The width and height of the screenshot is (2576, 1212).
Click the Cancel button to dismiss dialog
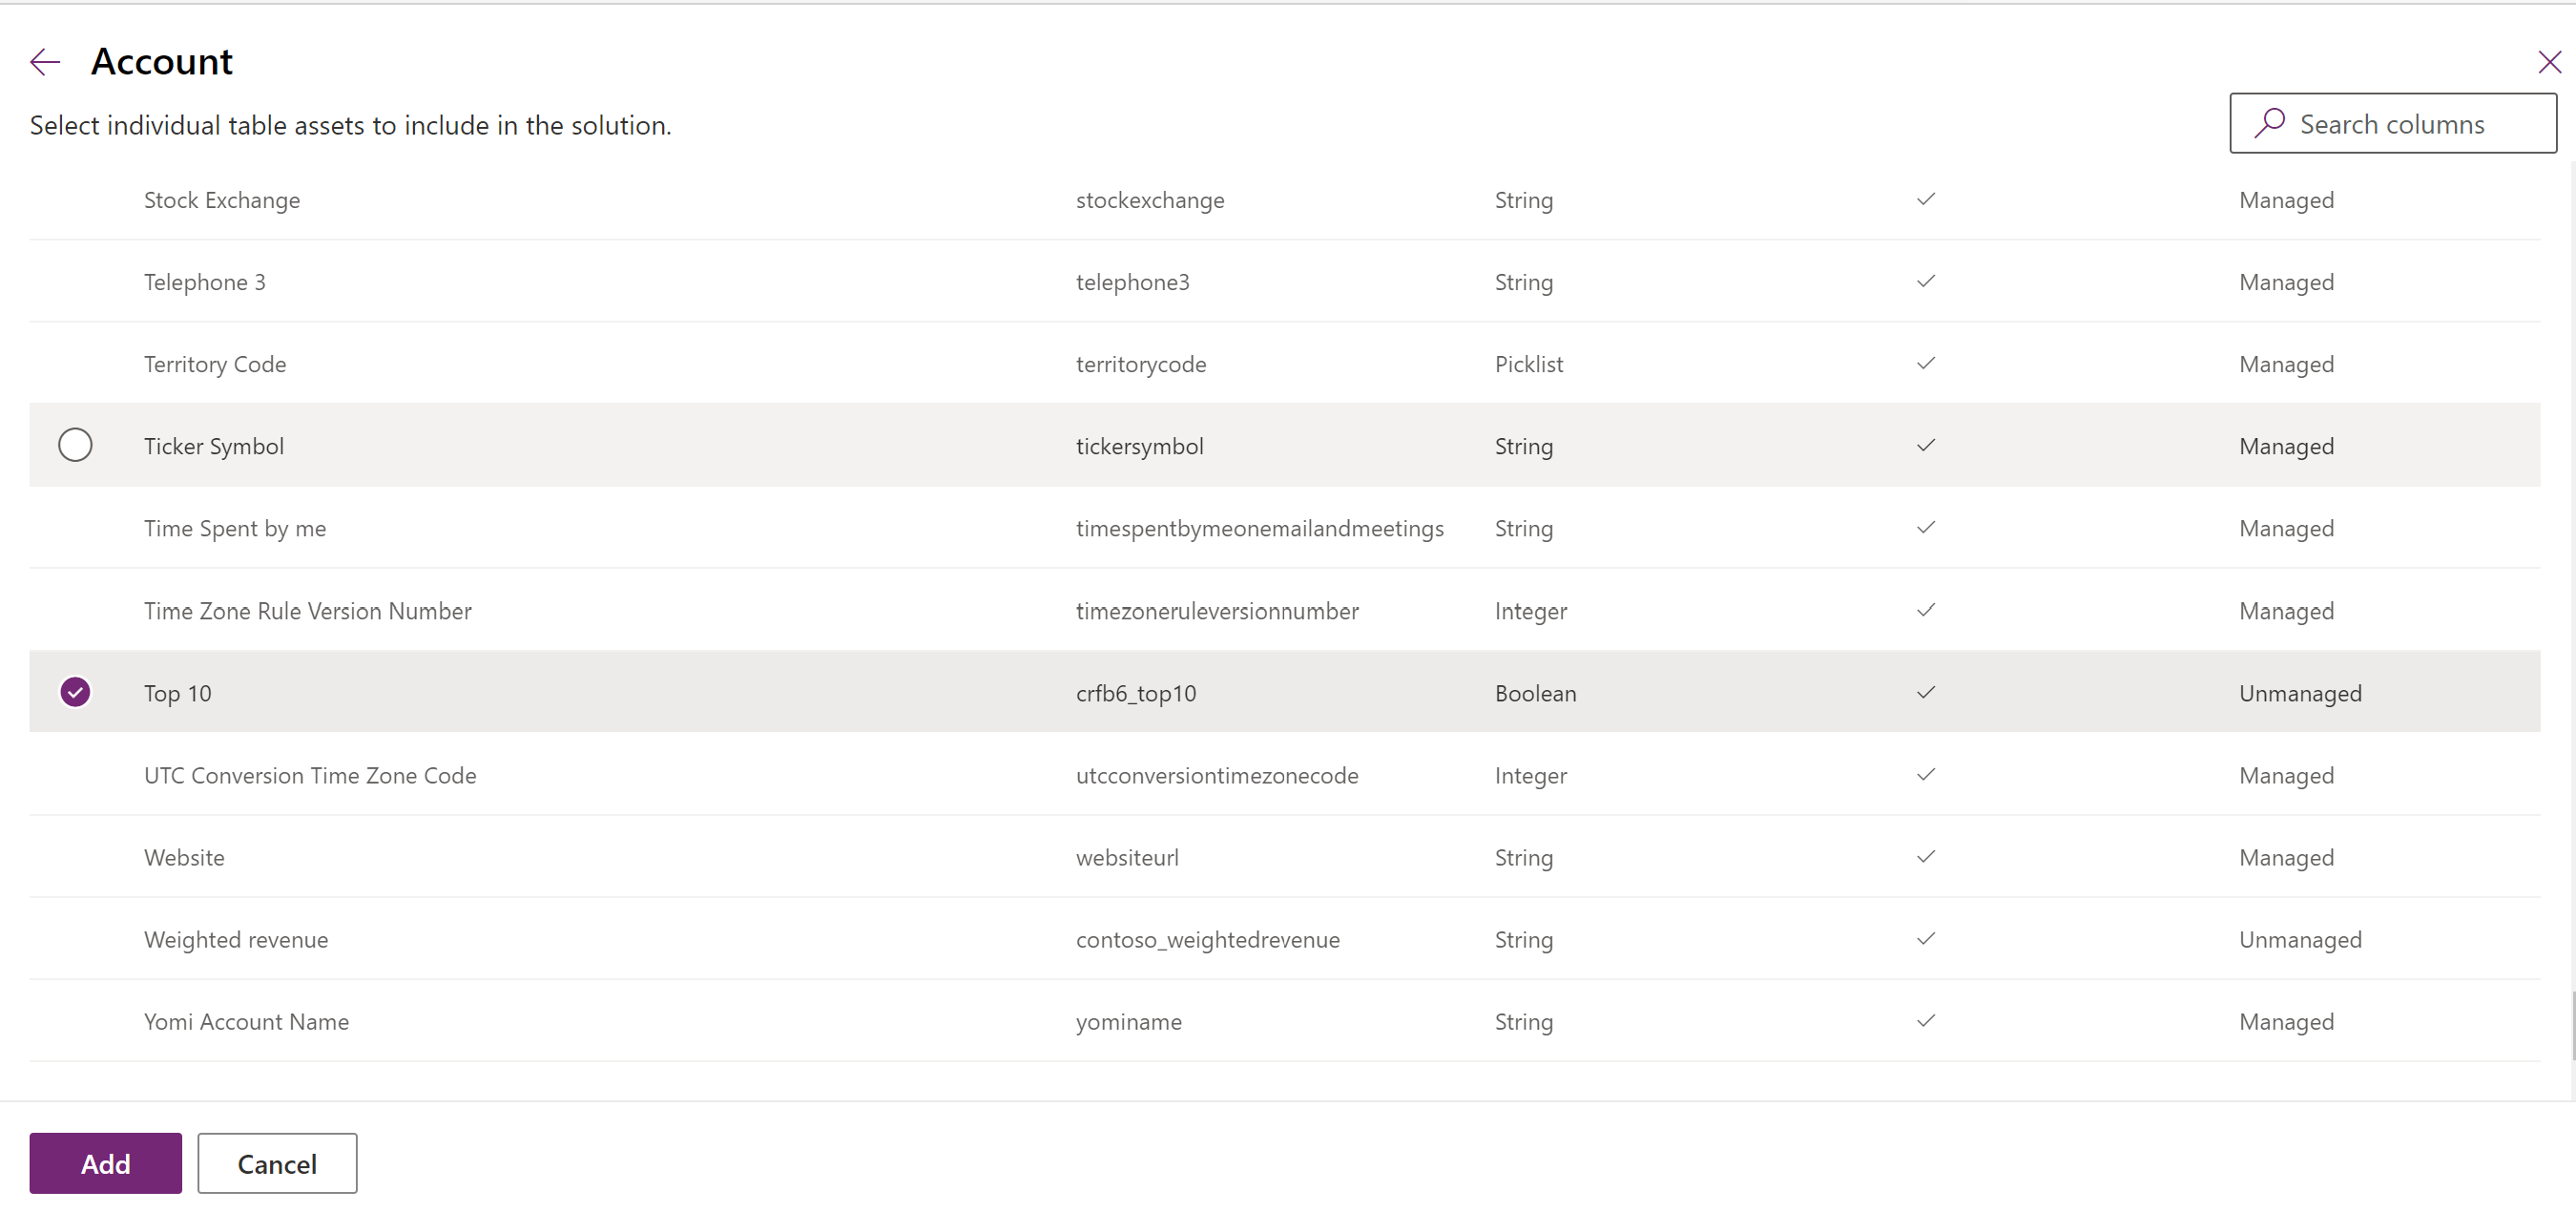[276, 1162]
